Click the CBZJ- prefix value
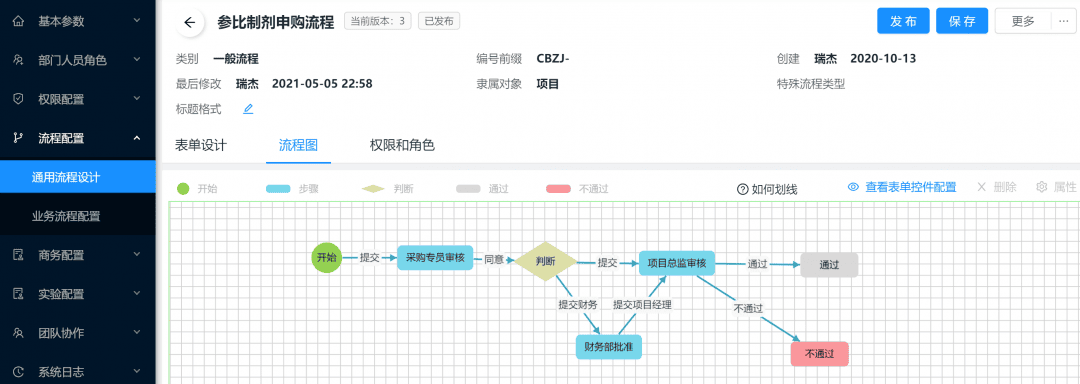The height and width of the screenshot is (384, 1080). coord(553,58)
